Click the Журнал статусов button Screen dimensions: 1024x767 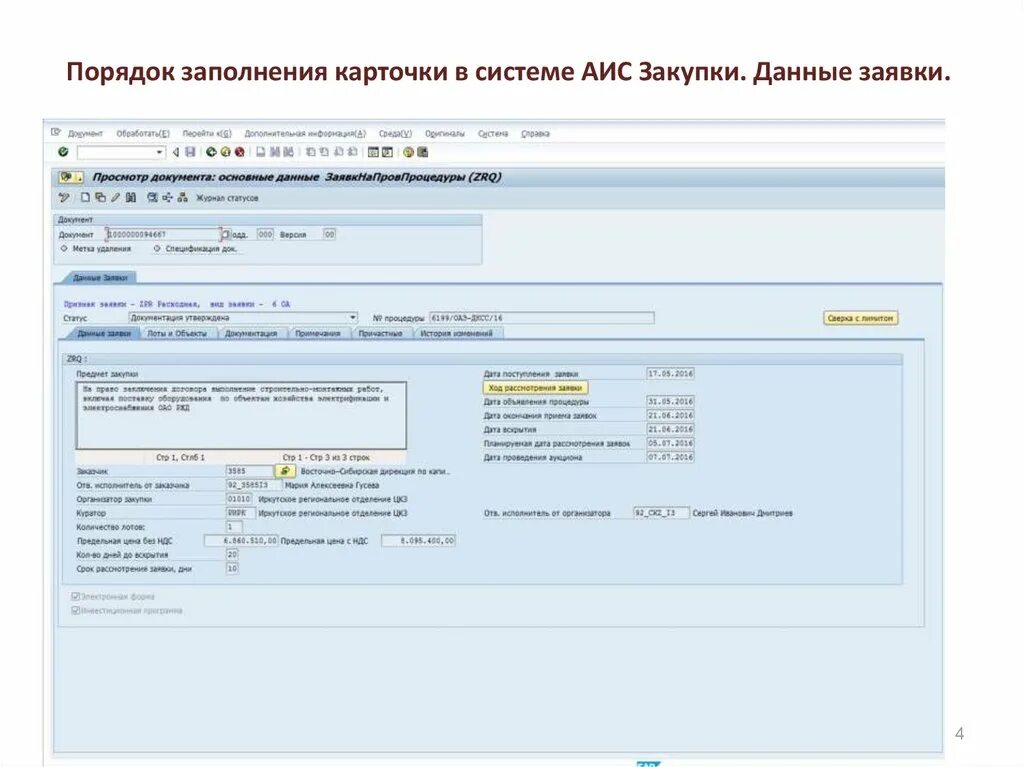coord(227,198)
